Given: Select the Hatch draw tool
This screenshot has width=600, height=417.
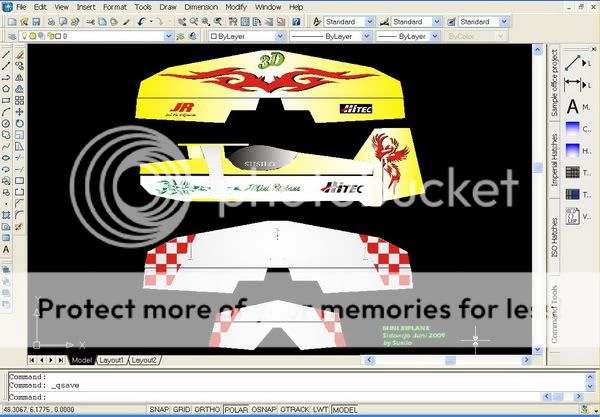Looking at the screenshot, I should point(6,215).
